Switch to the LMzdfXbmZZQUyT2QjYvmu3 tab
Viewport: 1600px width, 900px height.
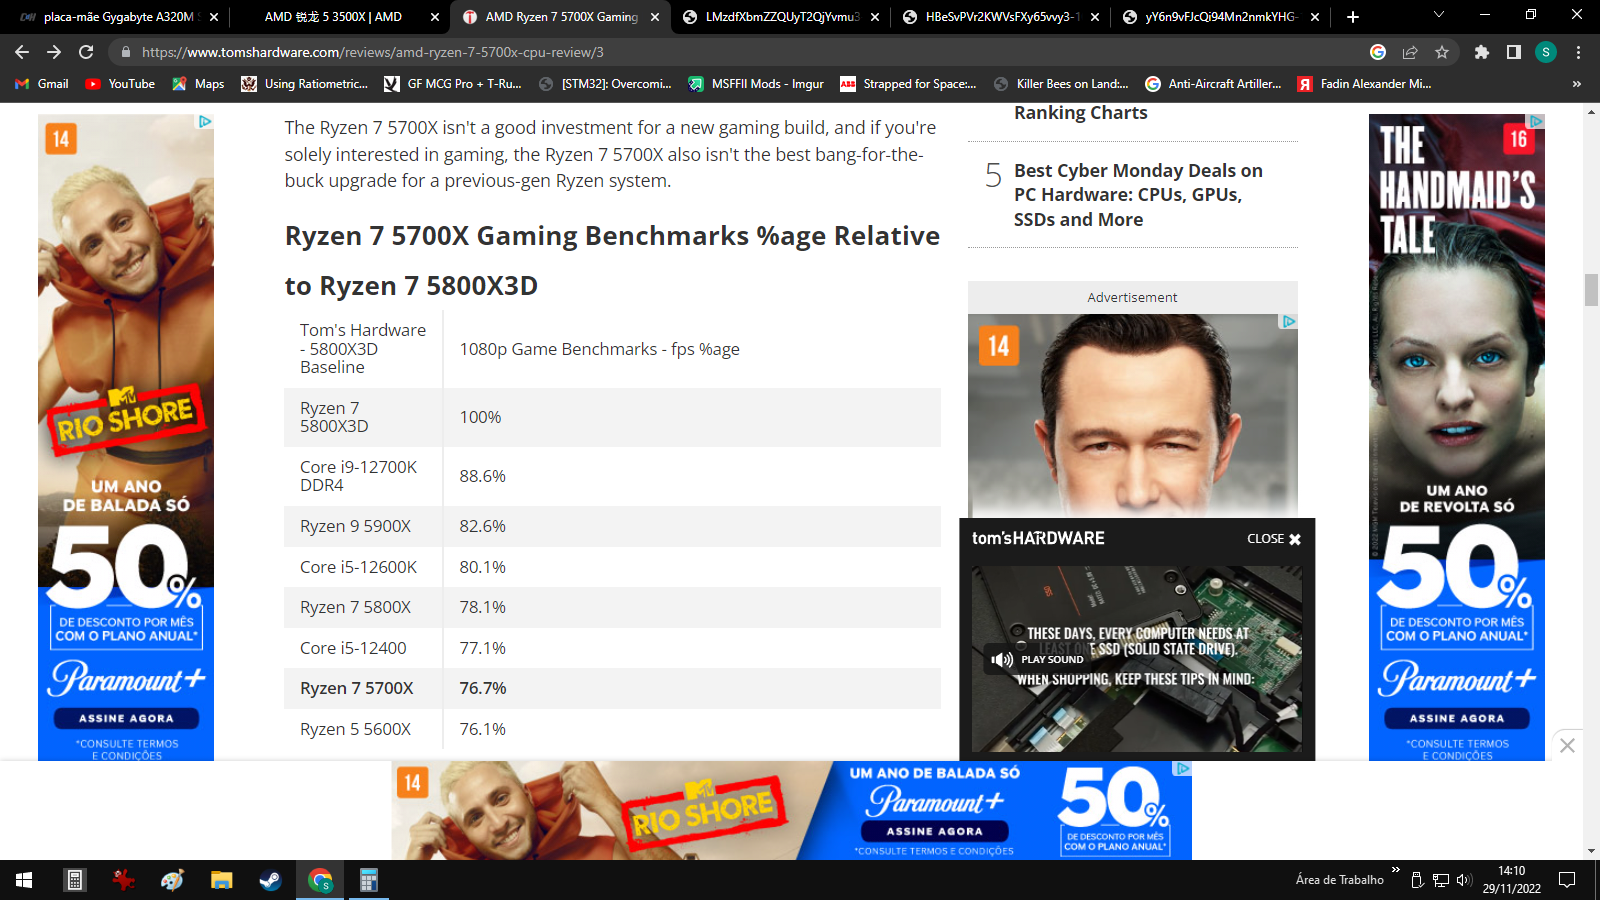[x=782, y=17]
